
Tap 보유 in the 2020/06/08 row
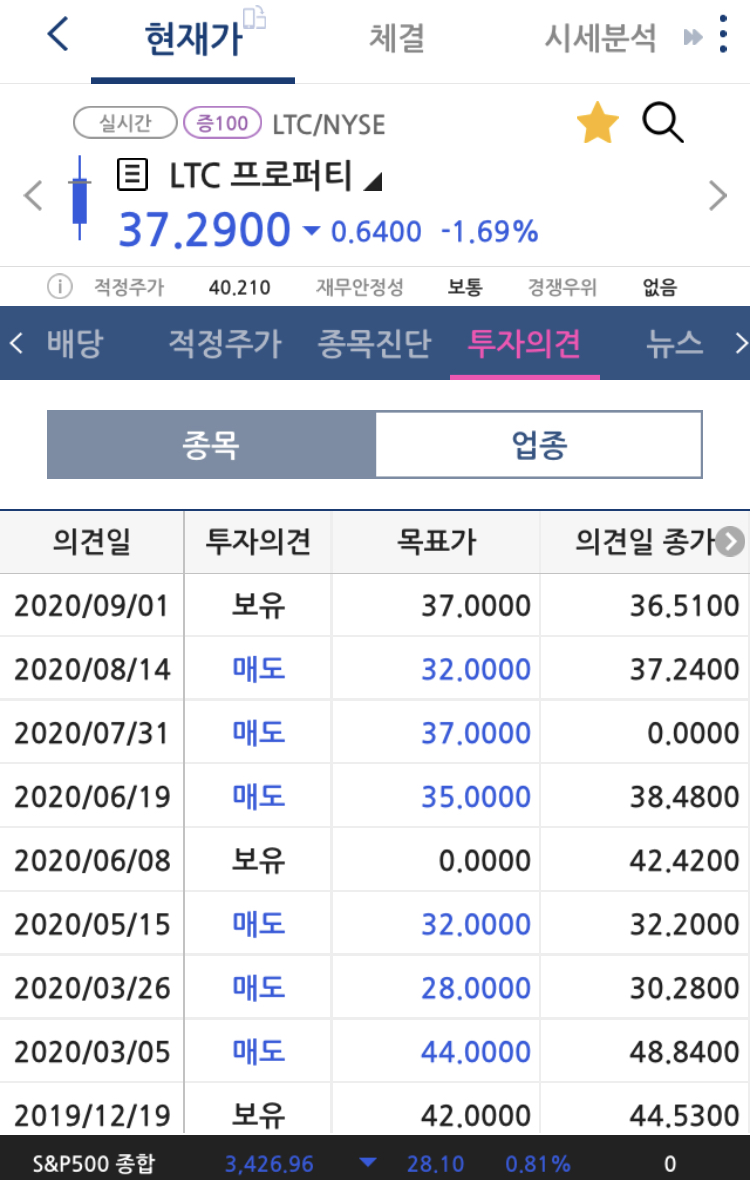pos(258,860)
